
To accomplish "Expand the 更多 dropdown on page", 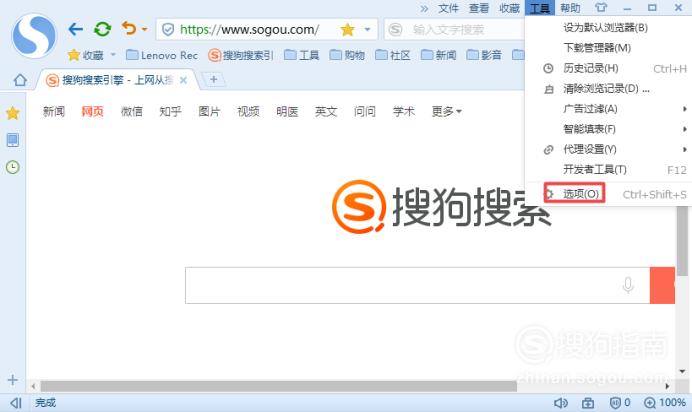I will coord(446,112).
